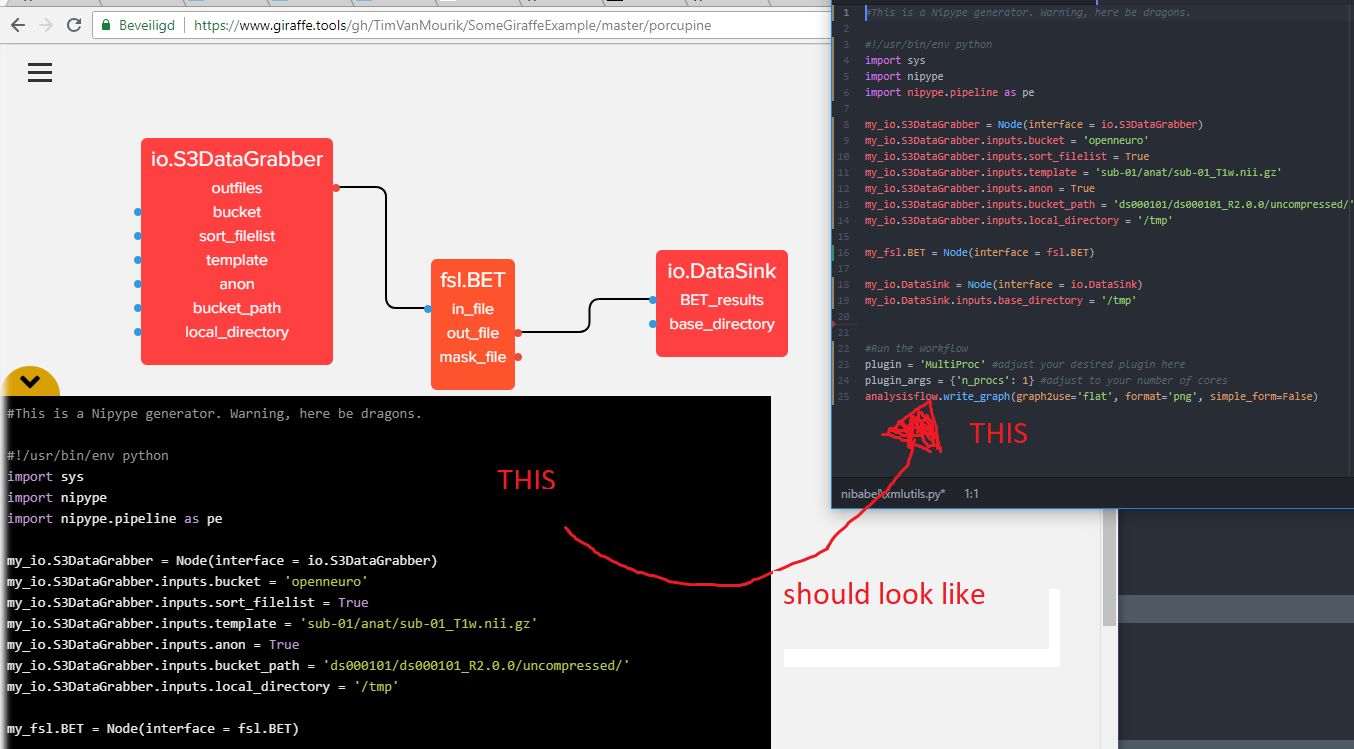The width and height of the screenshot is (1354, 749).
Task: Collapse the code panel with the yellow chevron
Action: click(31, 382)
